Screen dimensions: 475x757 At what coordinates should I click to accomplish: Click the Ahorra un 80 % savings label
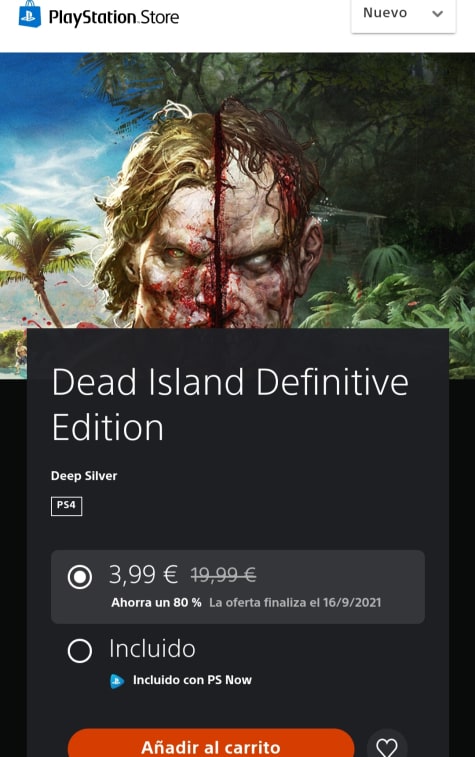tap(156, 603)
